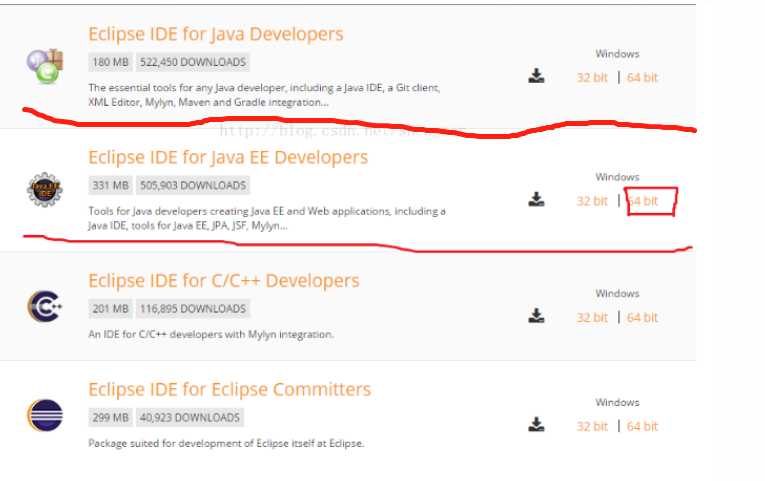Download 64 bit Eclipse Committers package

pos(642,426)
